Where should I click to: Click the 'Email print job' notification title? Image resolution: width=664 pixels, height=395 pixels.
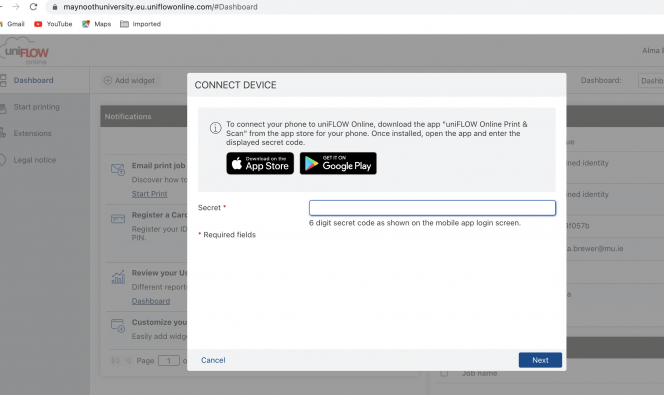pos(158,166)
